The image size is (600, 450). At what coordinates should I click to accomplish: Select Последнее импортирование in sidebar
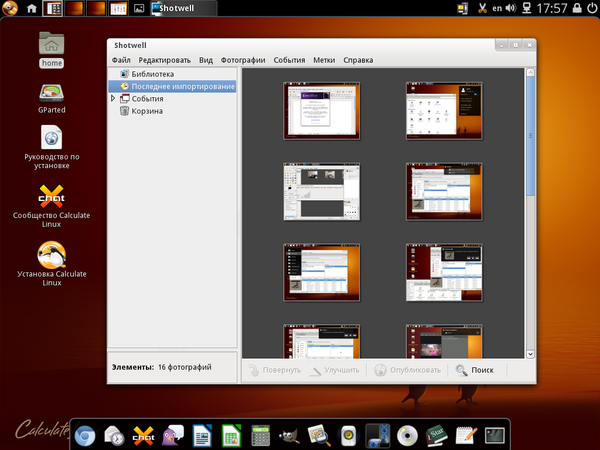pyautogui.click(x=175, y=87)
